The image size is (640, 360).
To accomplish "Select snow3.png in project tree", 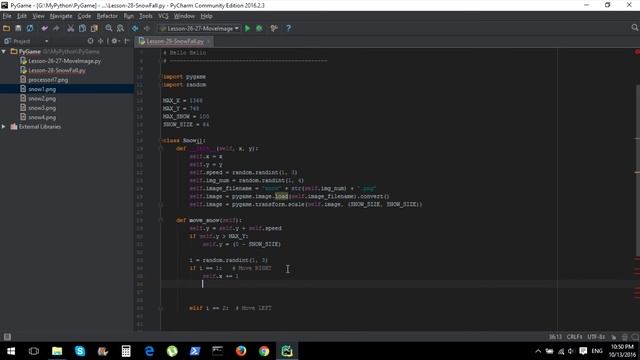I will (x=42, y=108).
